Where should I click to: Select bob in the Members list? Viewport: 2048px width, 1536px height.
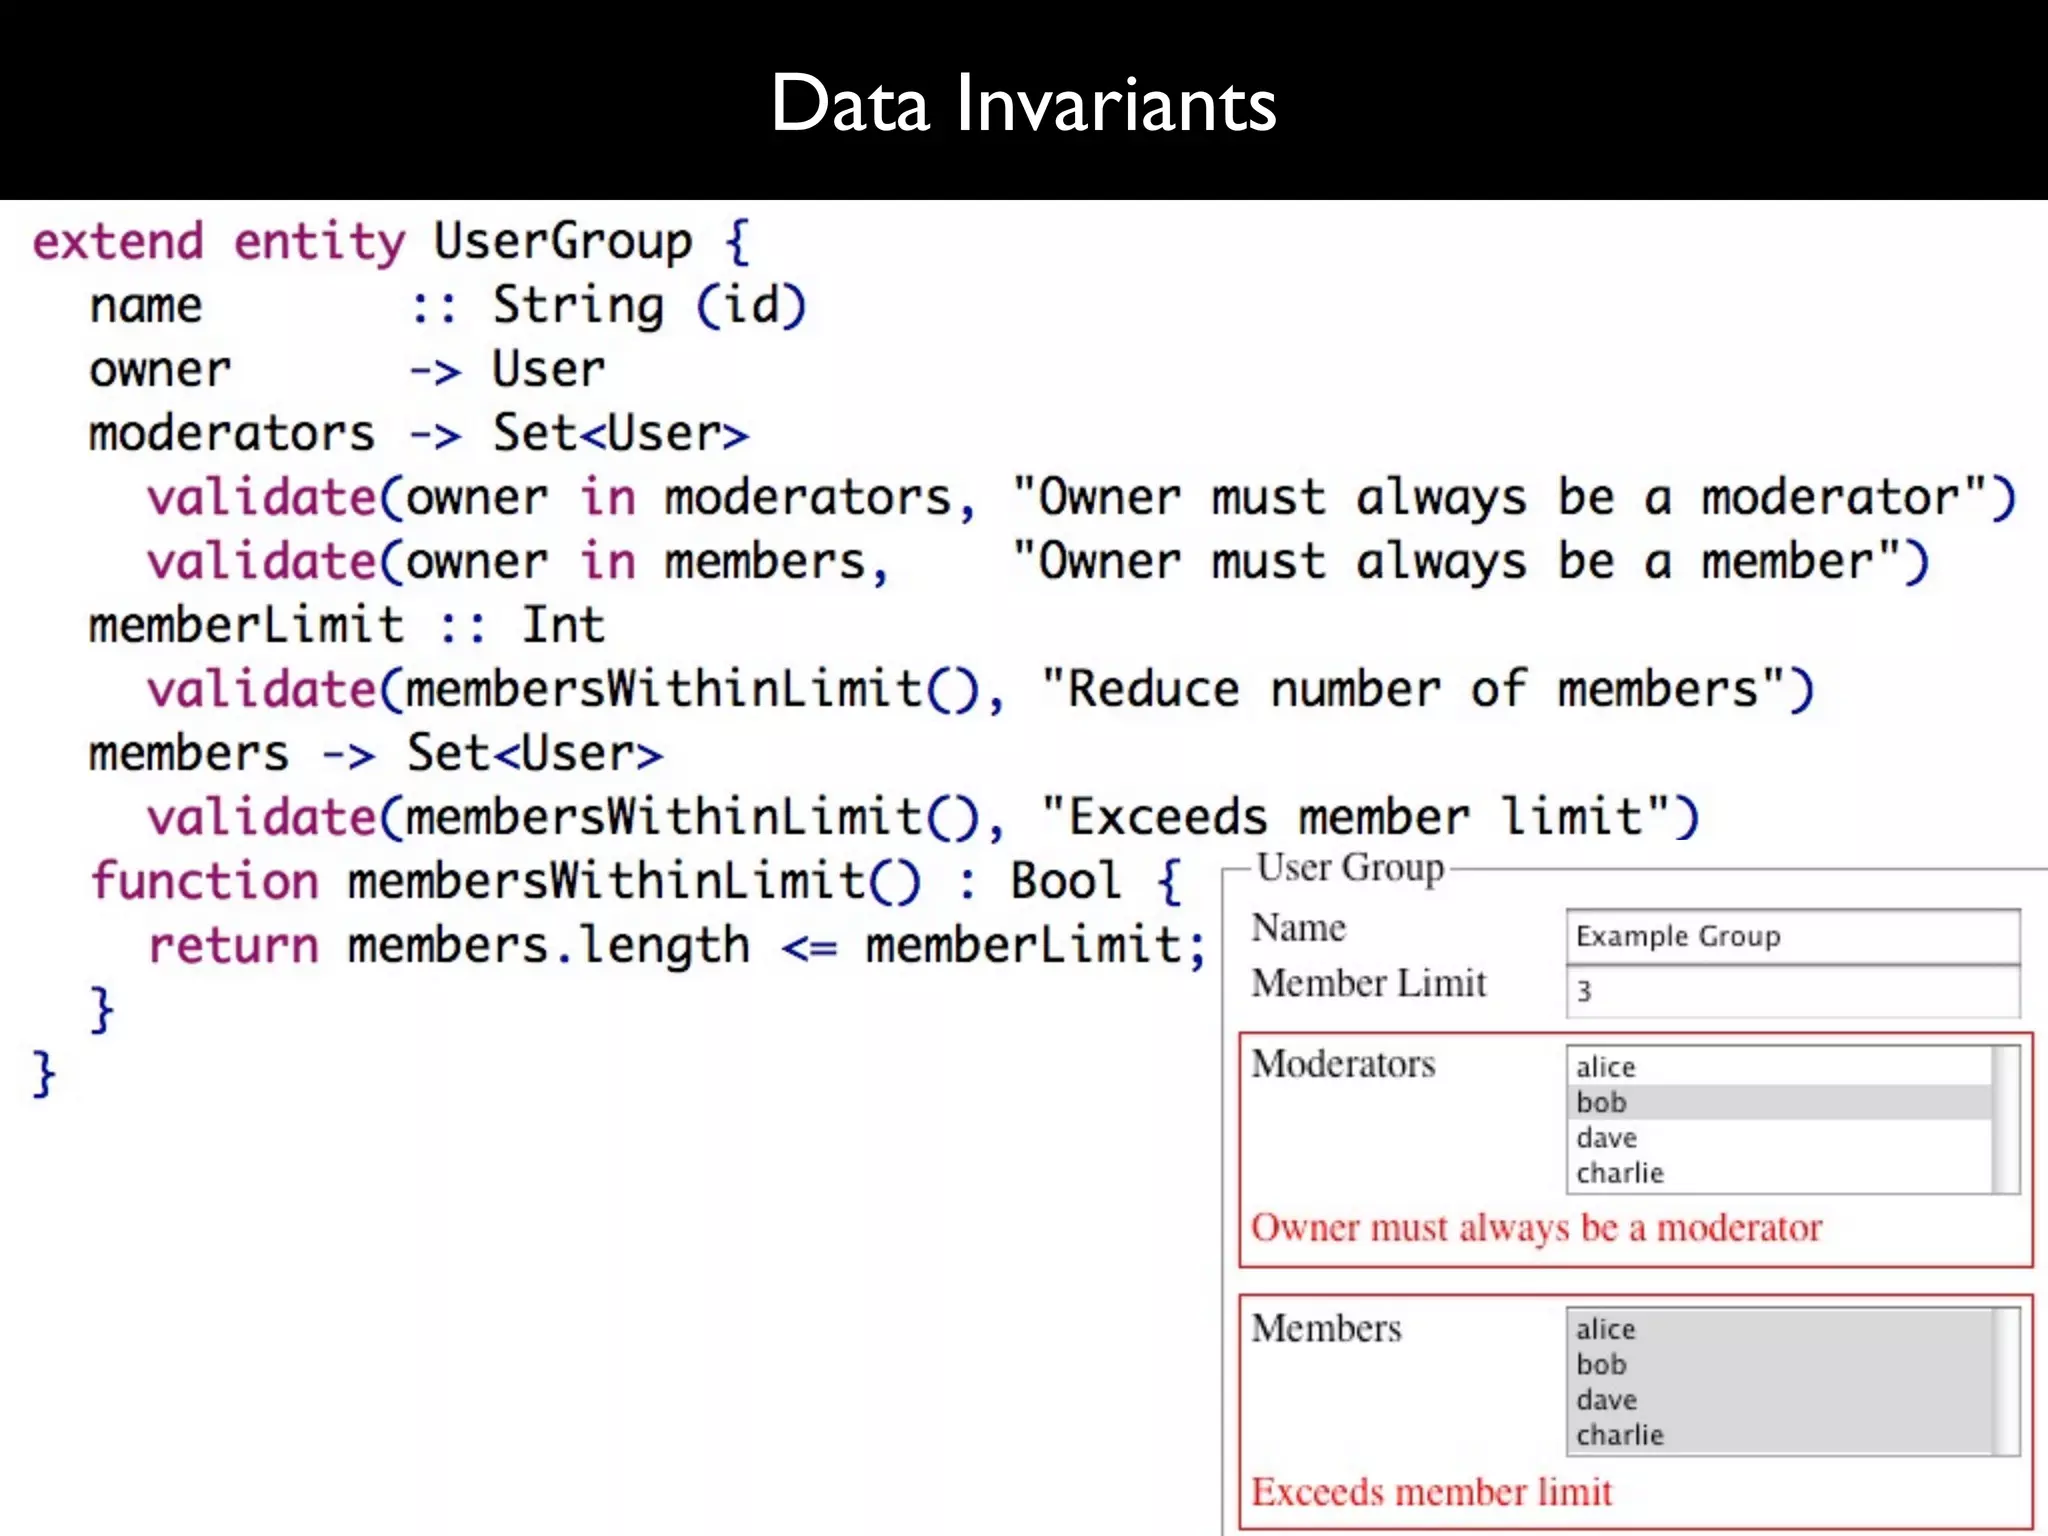(1779, 1364)
